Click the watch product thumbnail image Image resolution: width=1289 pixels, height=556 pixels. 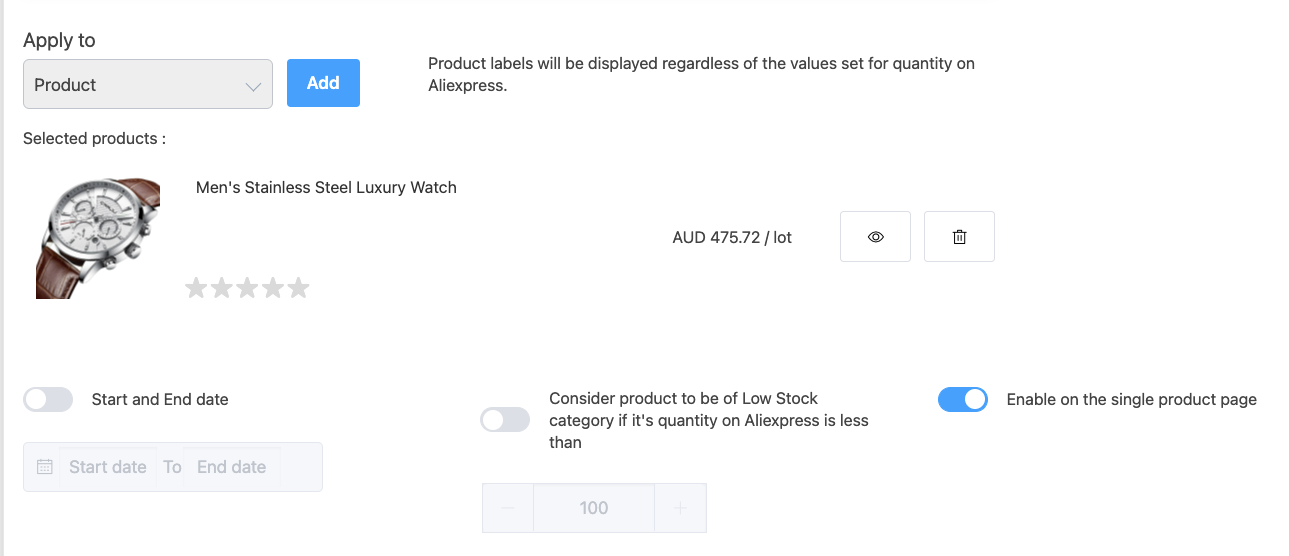point(98,238)
